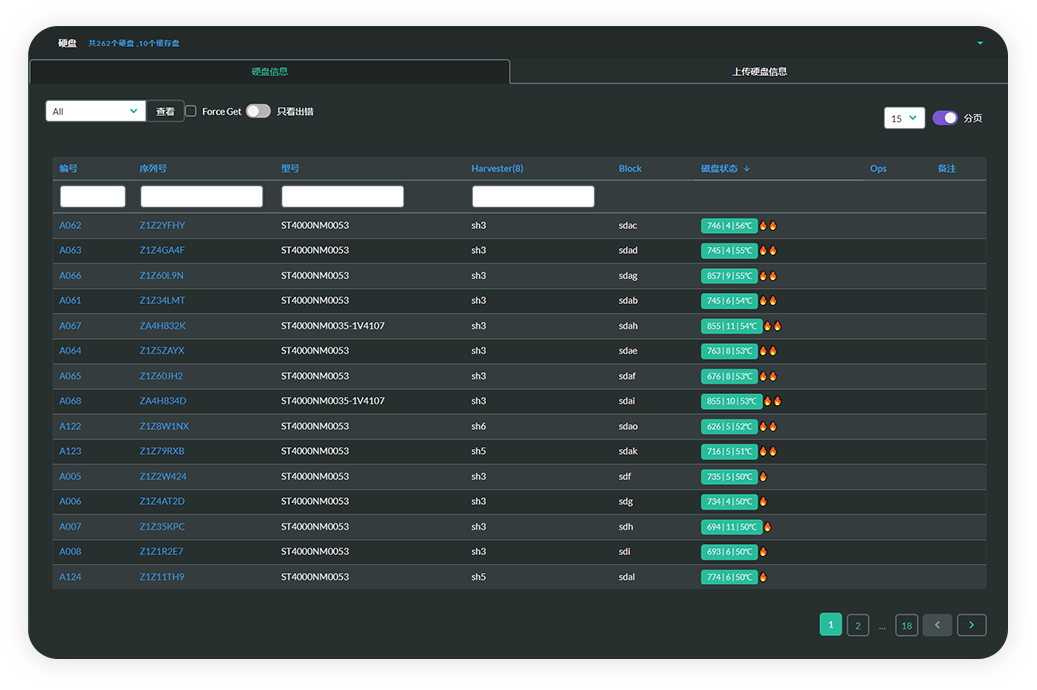Click the flame icon in row A008

pyautogui.click(x=763, y=552)
